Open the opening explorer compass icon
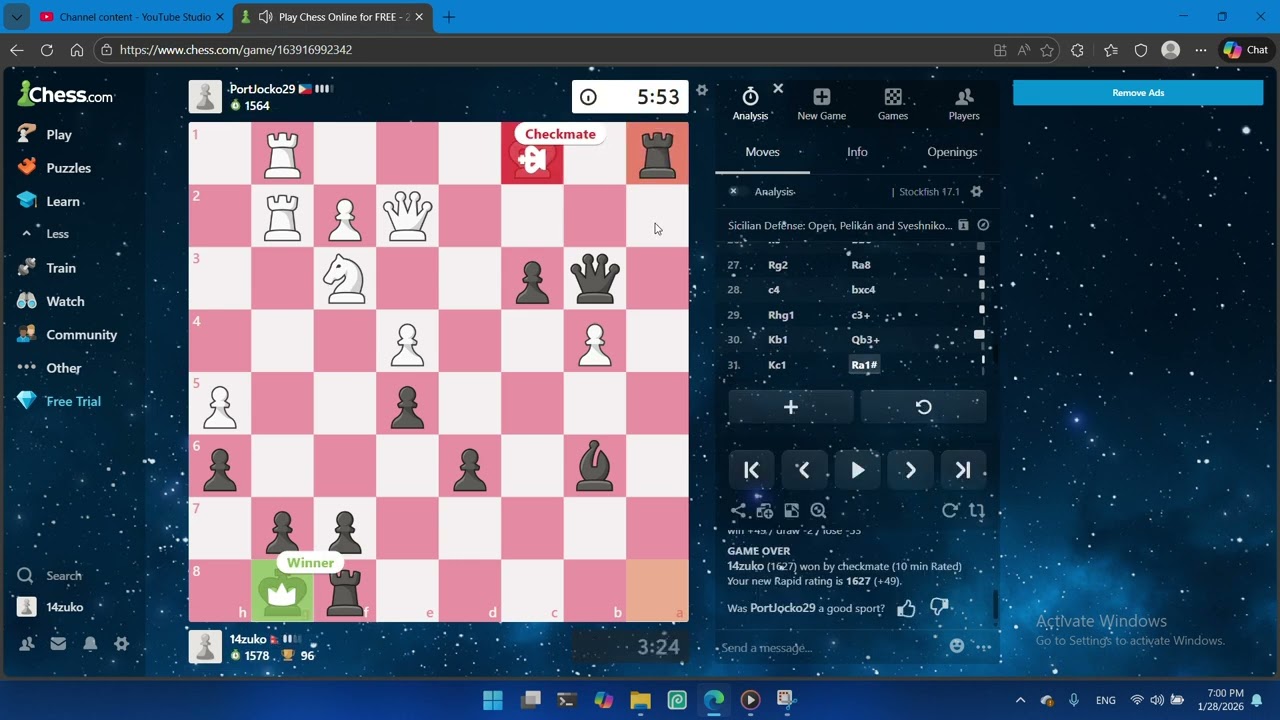 [983, 225]
